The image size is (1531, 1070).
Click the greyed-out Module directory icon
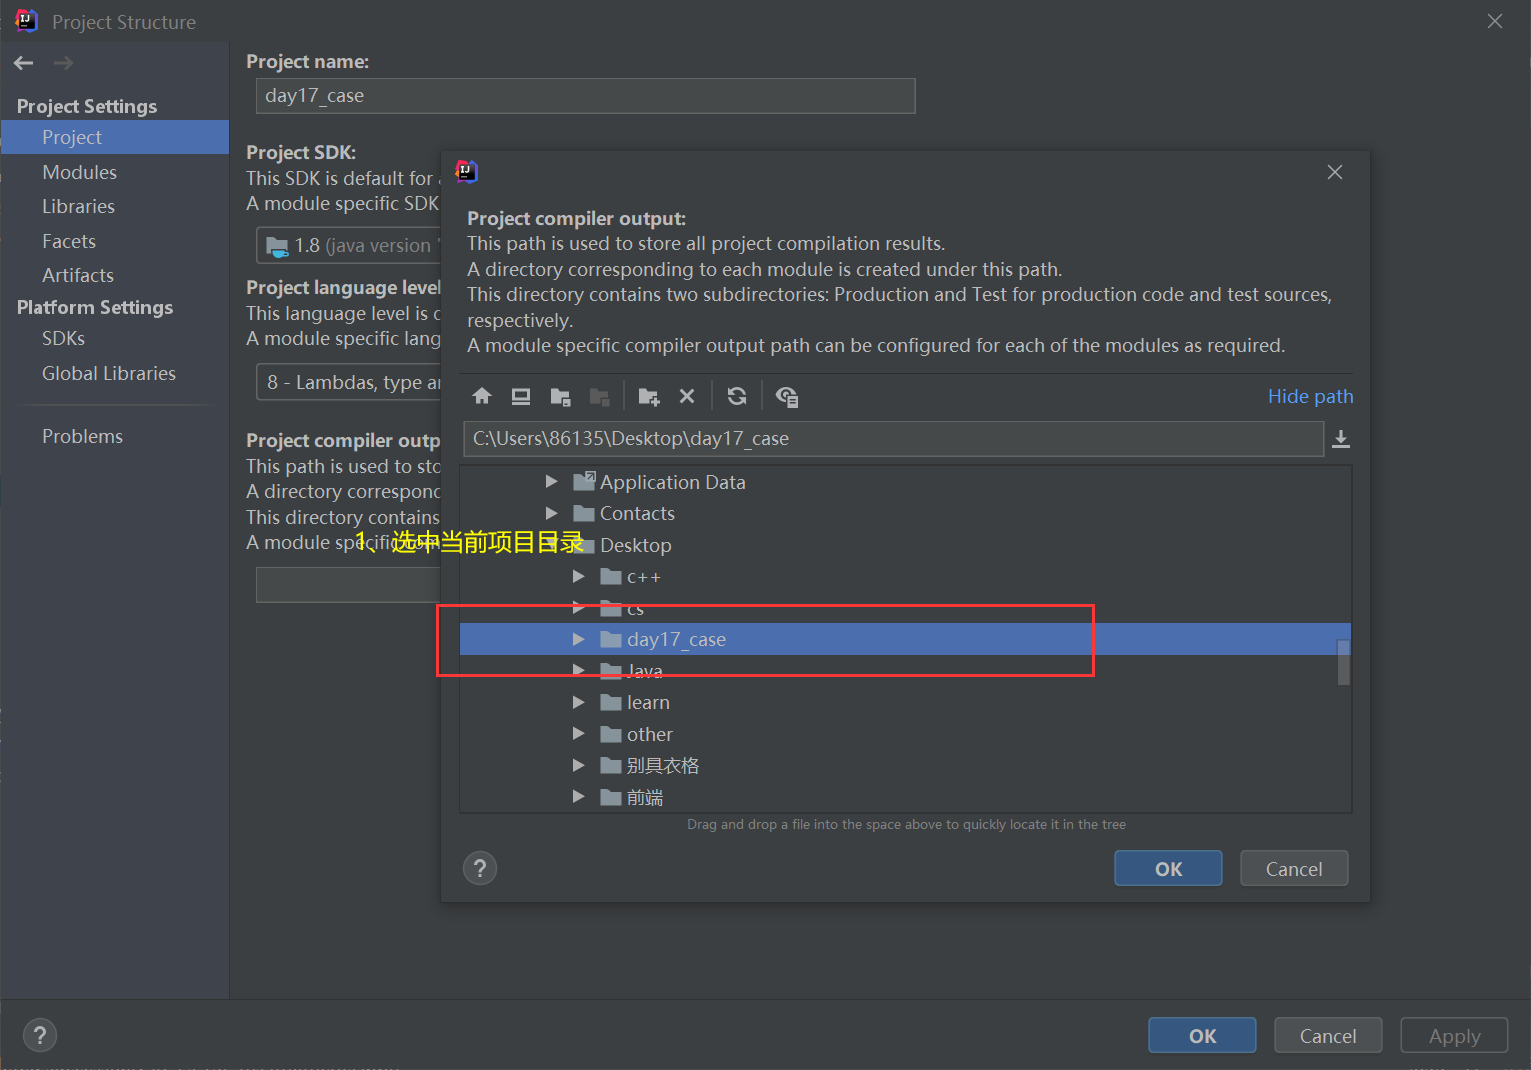(600, 397)
